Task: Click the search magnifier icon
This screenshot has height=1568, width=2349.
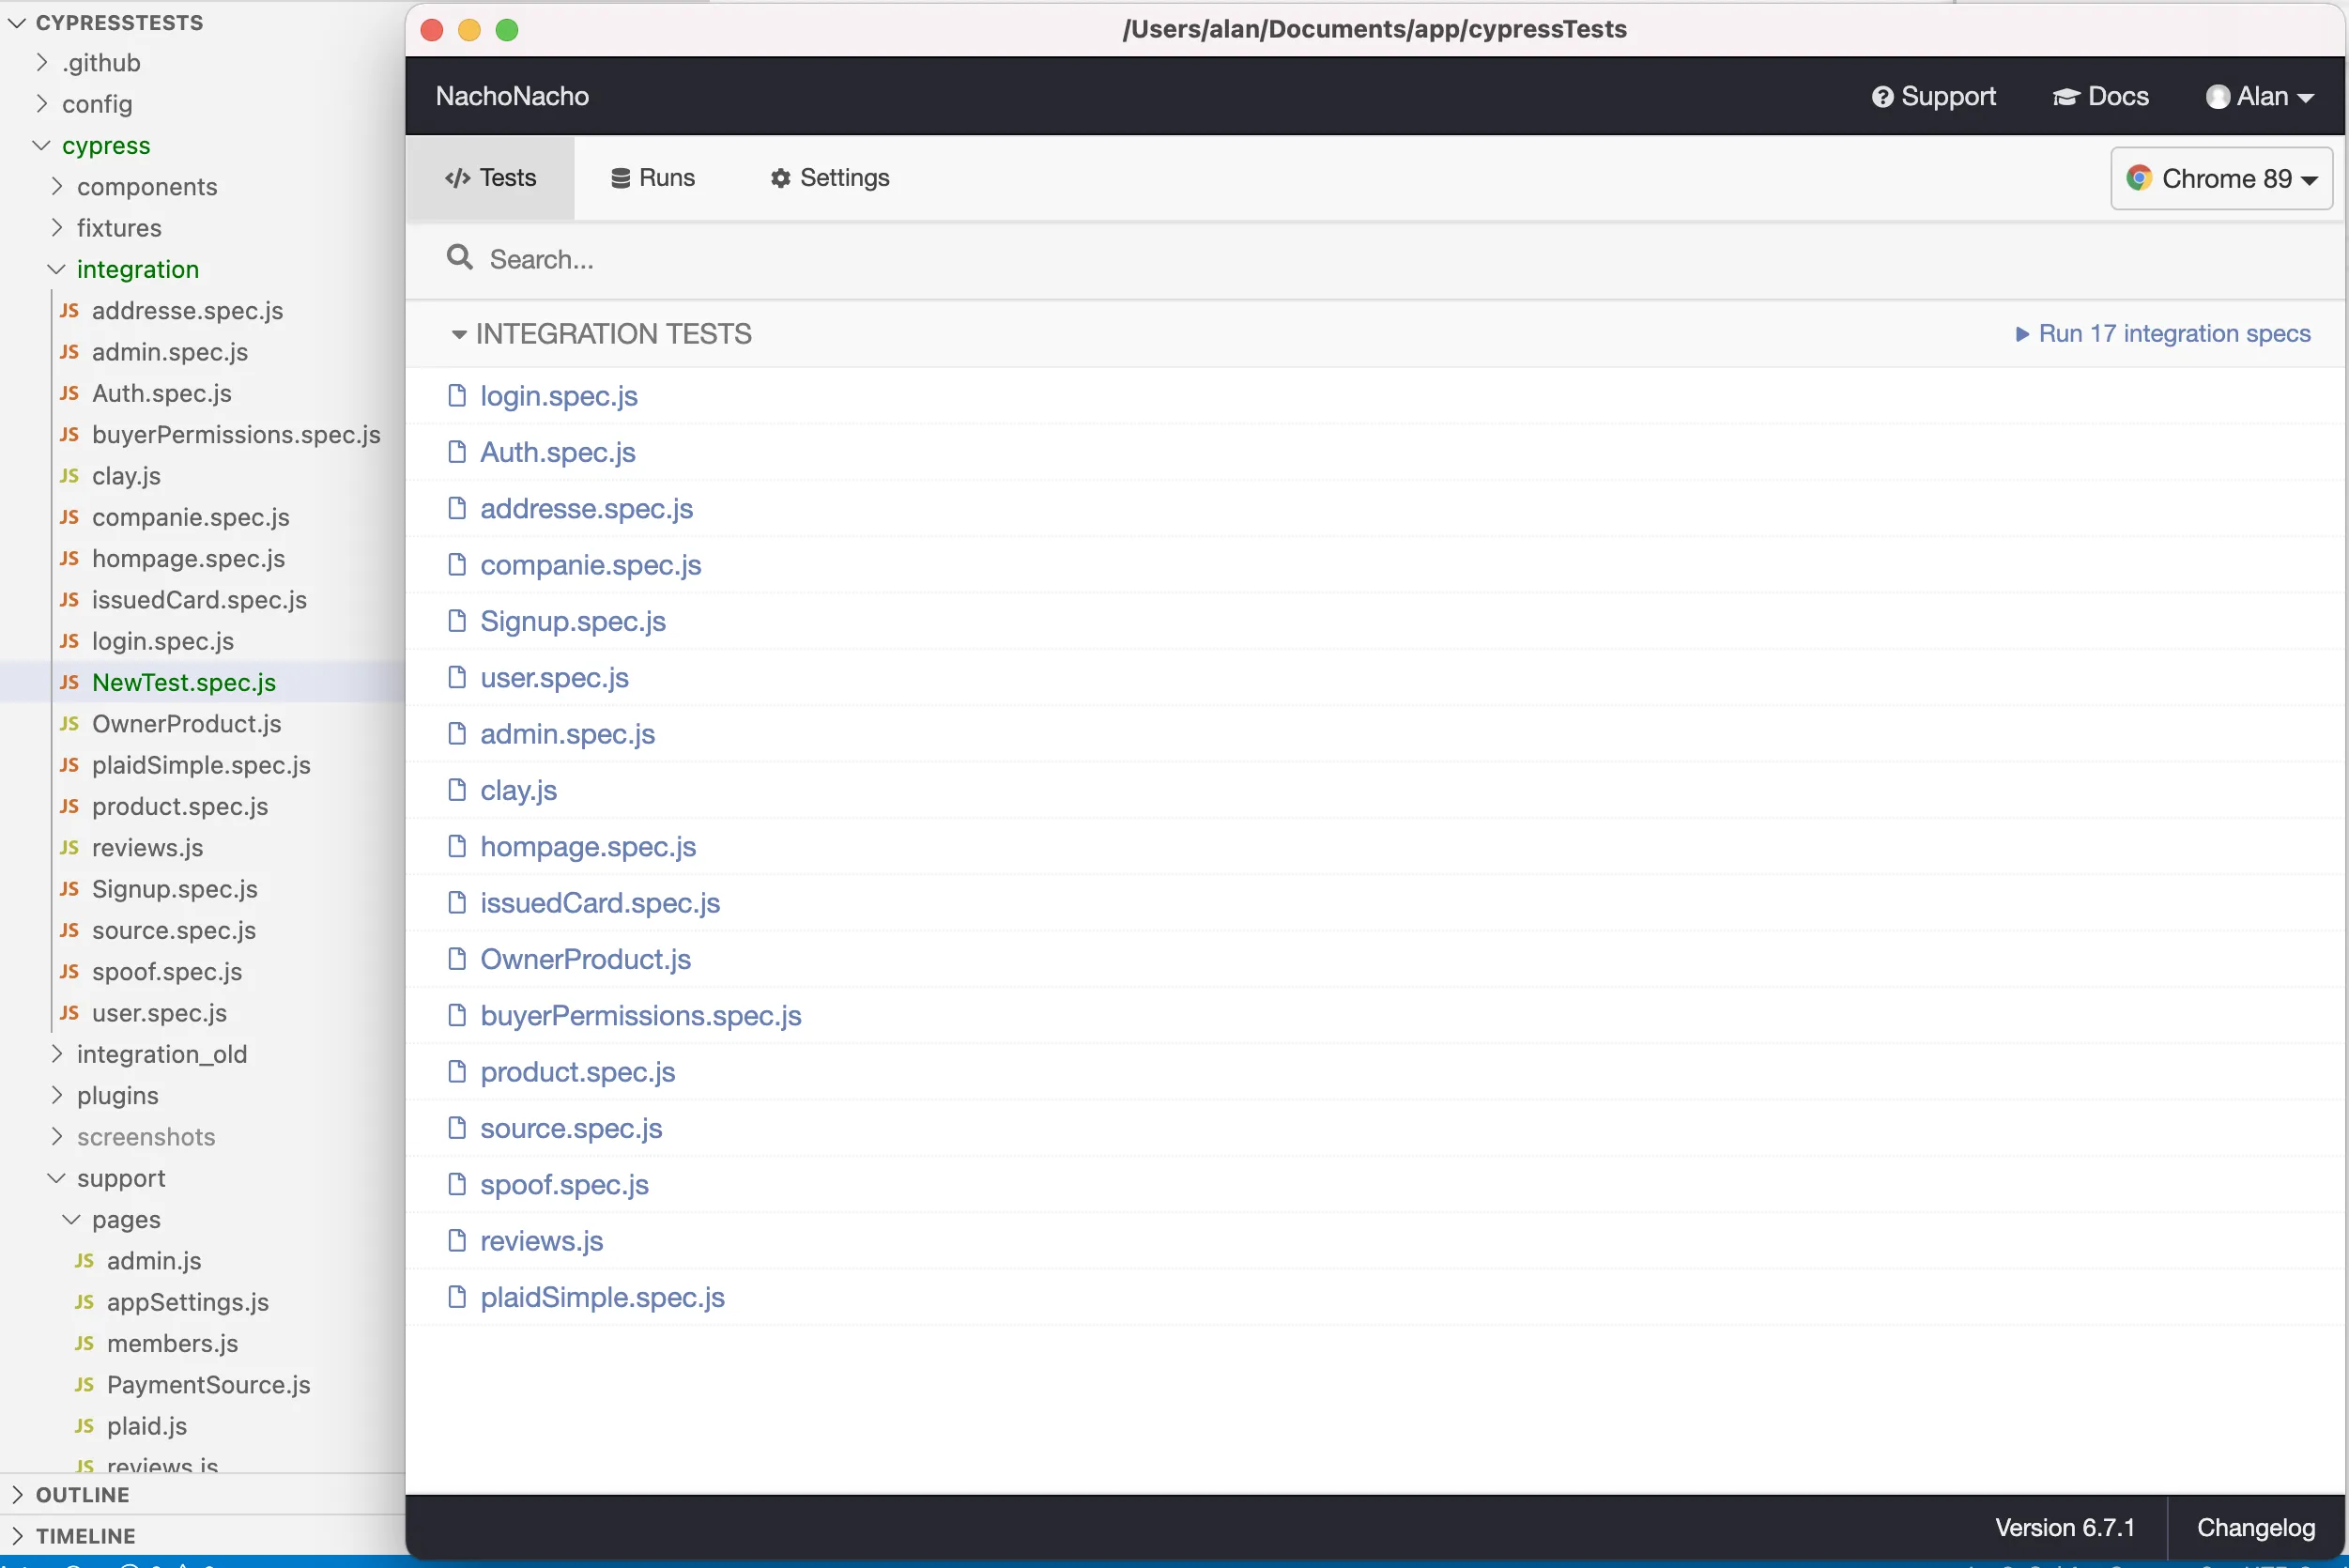Action: pos(459,258)
